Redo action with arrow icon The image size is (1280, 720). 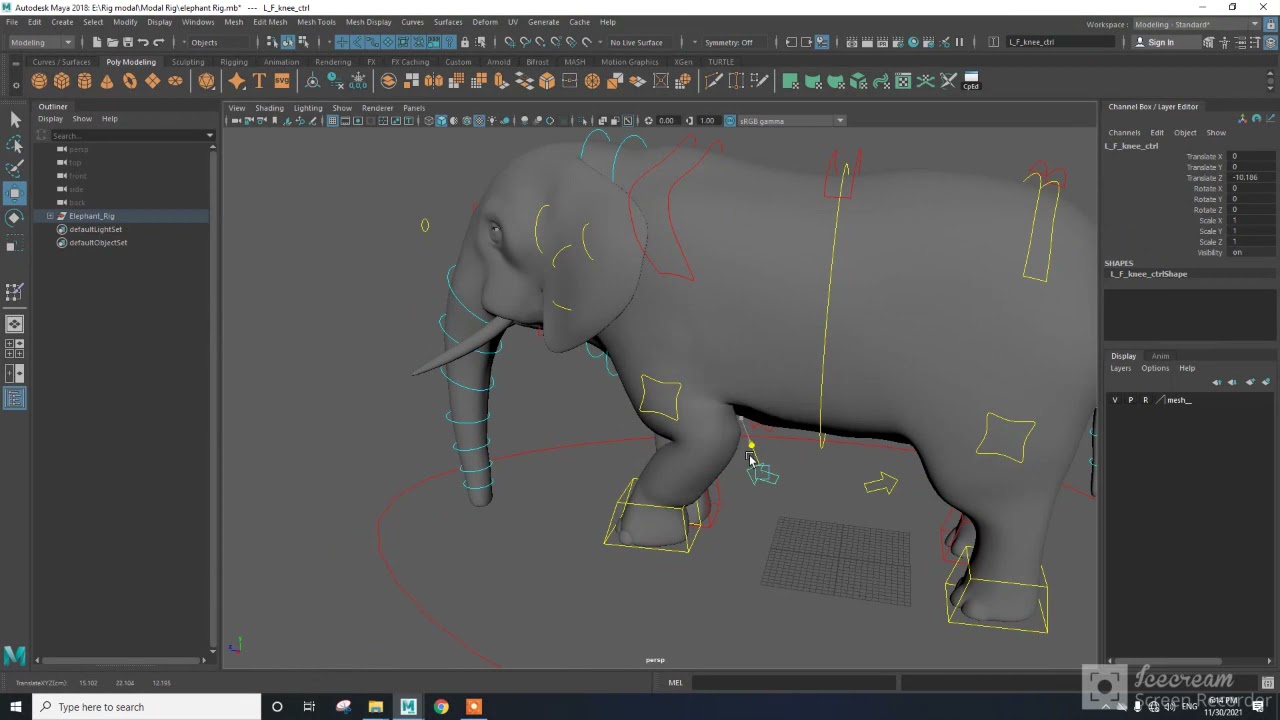[x=158, y=42]
